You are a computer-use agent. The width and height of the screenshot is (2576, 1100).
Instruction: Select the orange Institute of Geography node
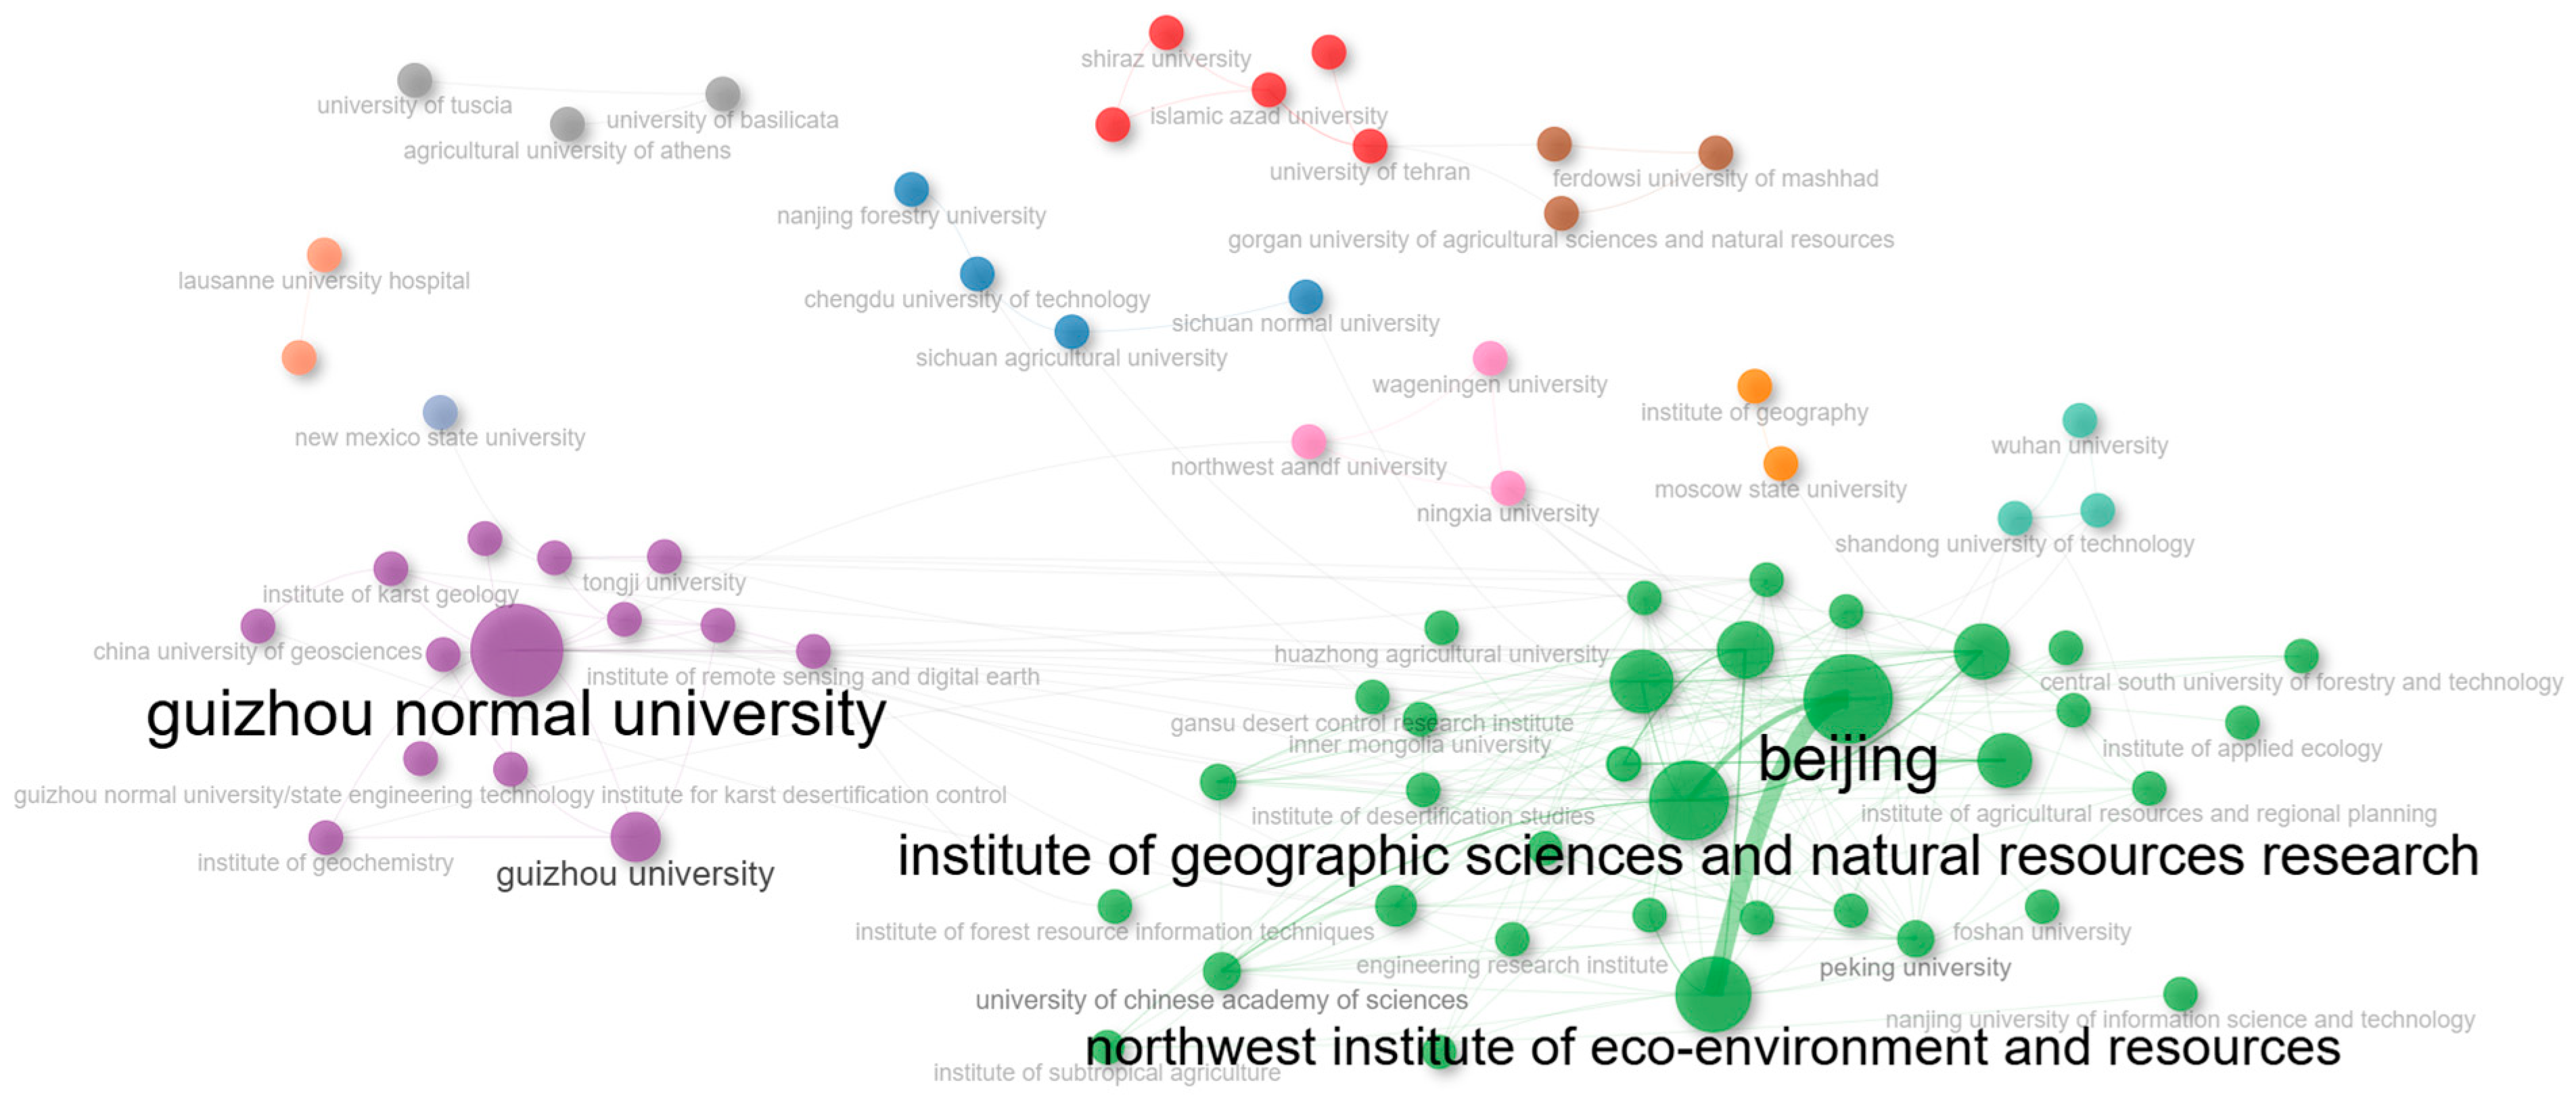tap(1754, 386)
